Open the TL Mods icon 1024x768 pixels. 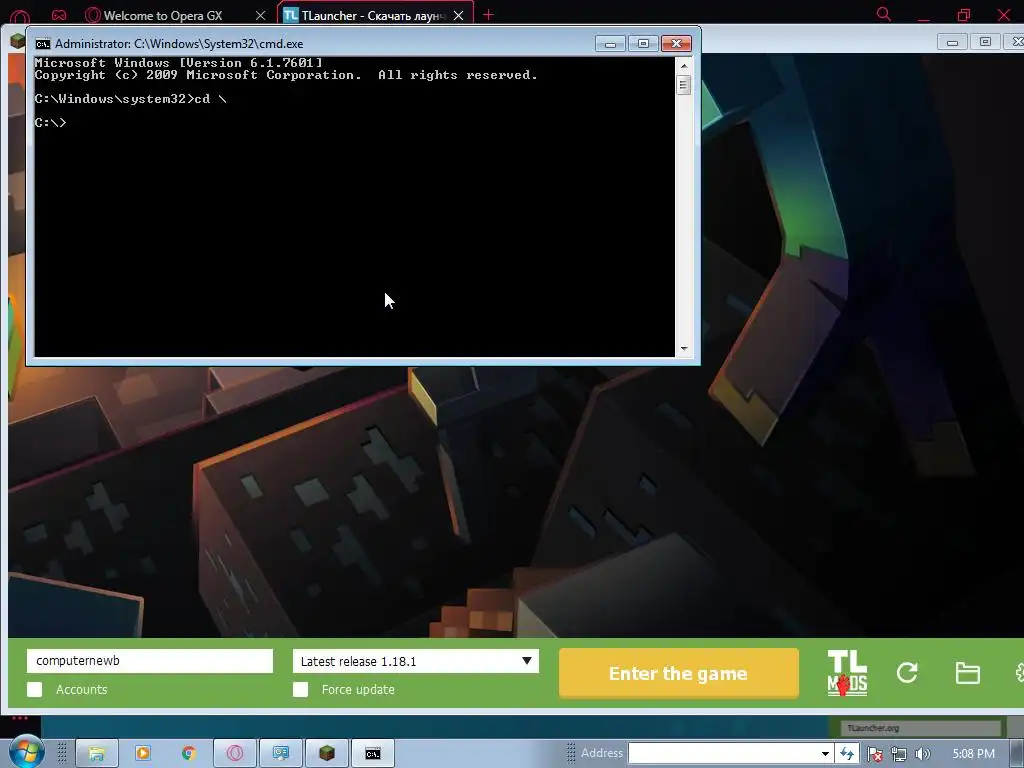pyautogui.click(x=847, y=673)
